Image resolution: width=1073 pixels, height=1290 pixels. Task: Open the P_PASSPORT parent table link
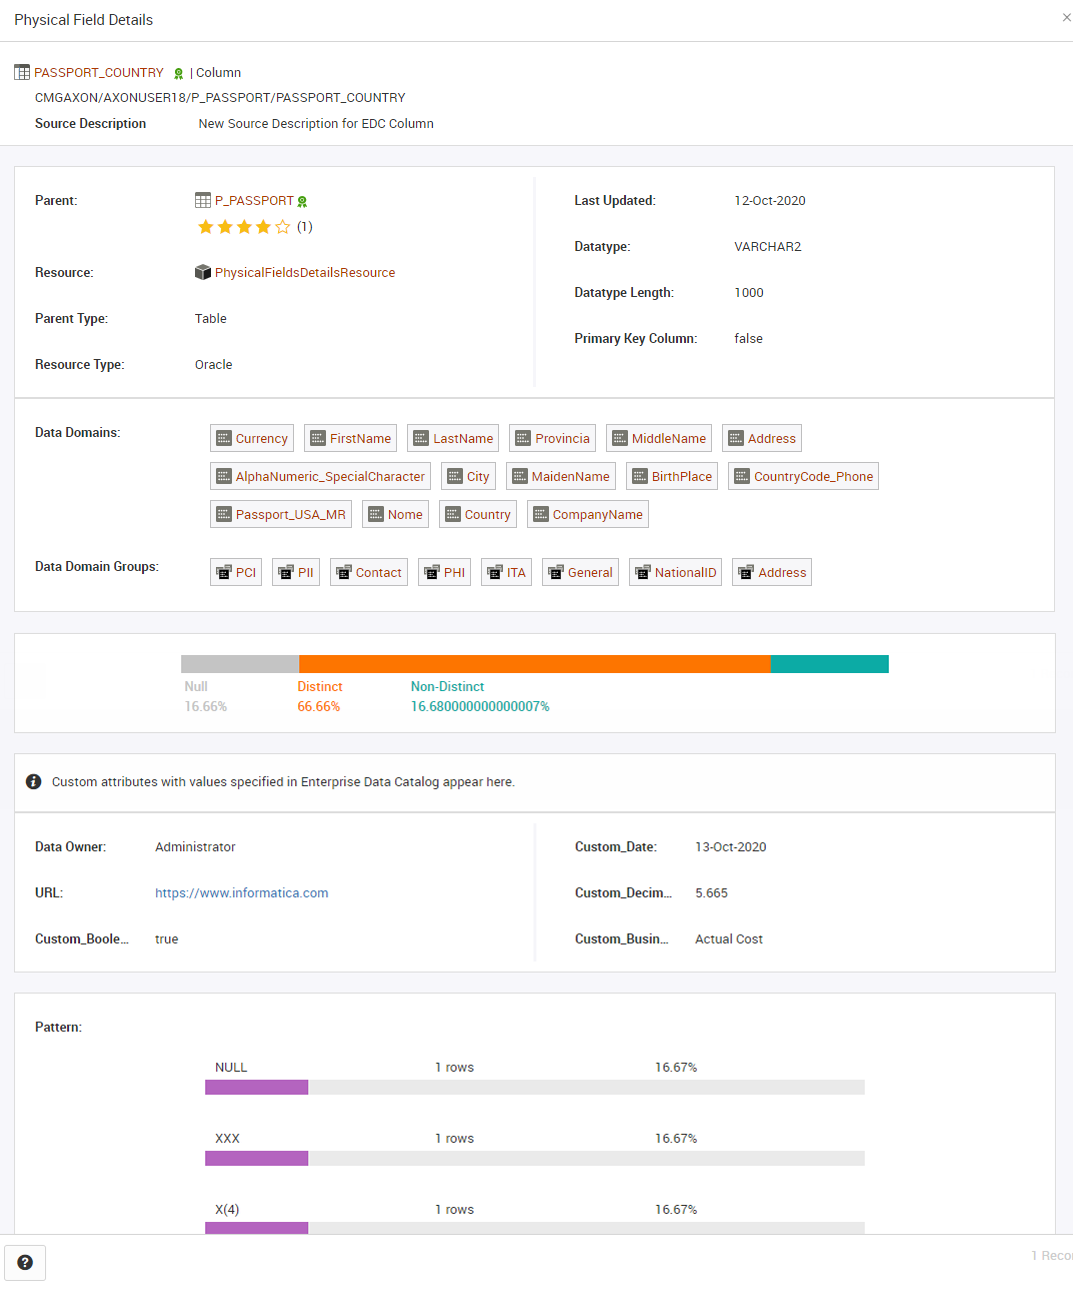(254, 201)
